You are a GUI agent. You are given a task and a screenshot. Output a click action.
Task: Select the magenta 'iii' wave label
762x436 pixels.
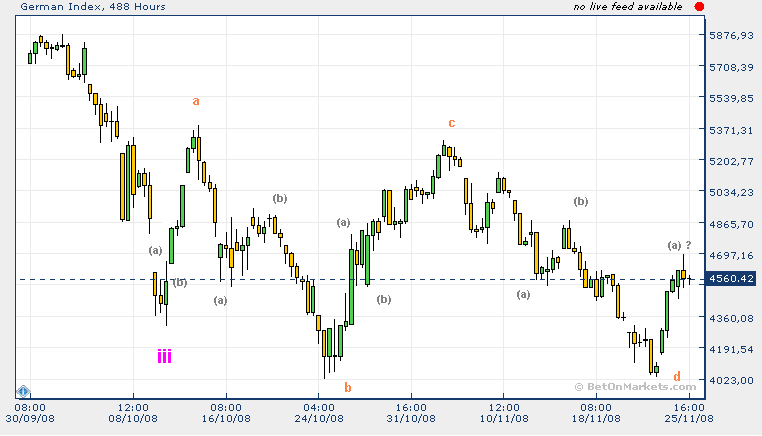pos(164,356)
